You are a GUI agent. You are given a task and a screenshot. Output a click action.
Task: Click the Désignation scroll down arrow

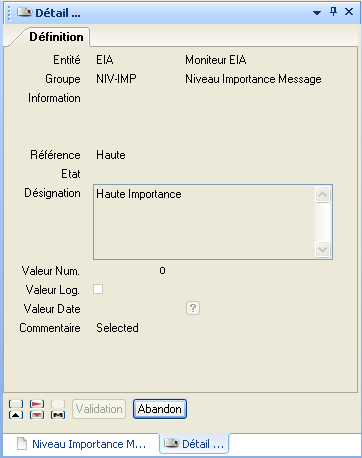tap(322, 249)
